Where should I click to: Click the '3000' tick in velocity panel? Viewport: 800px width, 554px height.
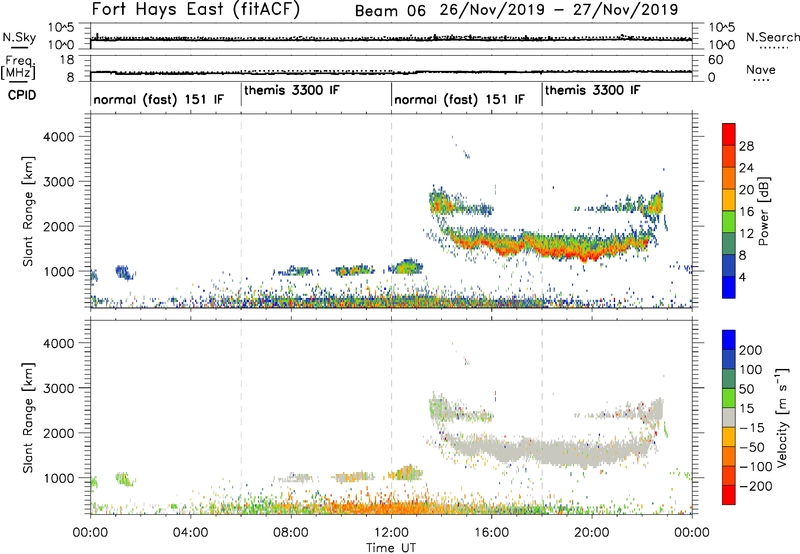pyautogui.click(x=58, y=388)
